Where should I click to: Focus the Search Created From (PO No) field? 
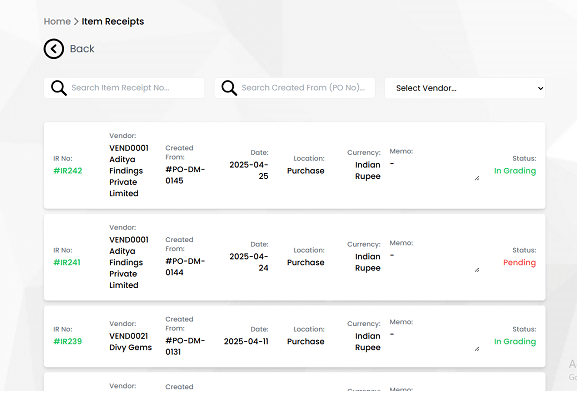coord(295,88)
